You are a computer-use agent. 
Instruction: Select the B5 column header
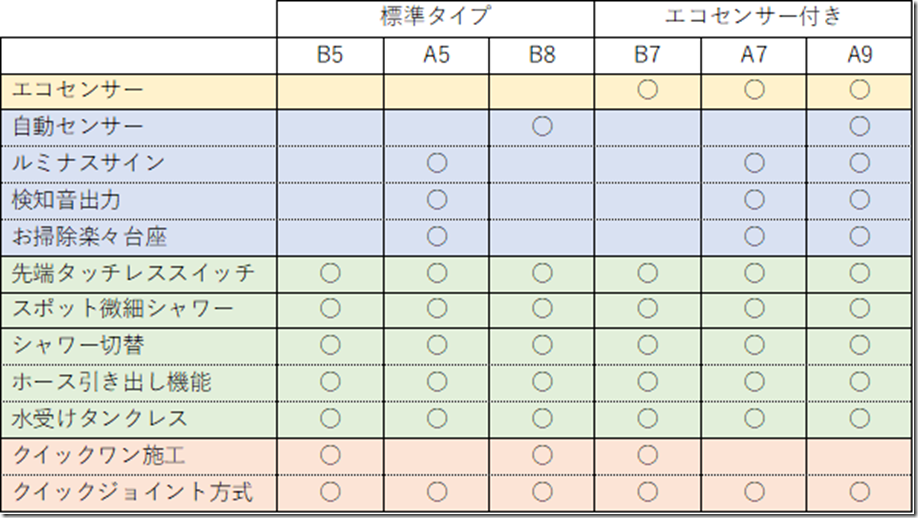coord(330,55)
